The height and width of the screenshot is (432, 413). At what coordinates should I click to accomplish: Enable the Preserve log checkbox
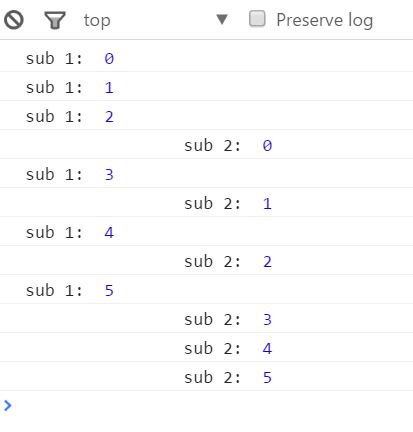(257, 19)
